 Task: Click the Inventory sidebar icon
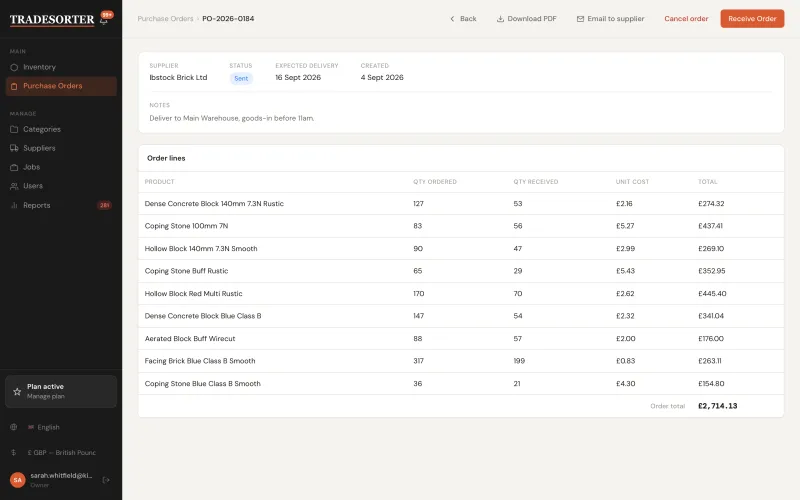(x=14, y=67)
